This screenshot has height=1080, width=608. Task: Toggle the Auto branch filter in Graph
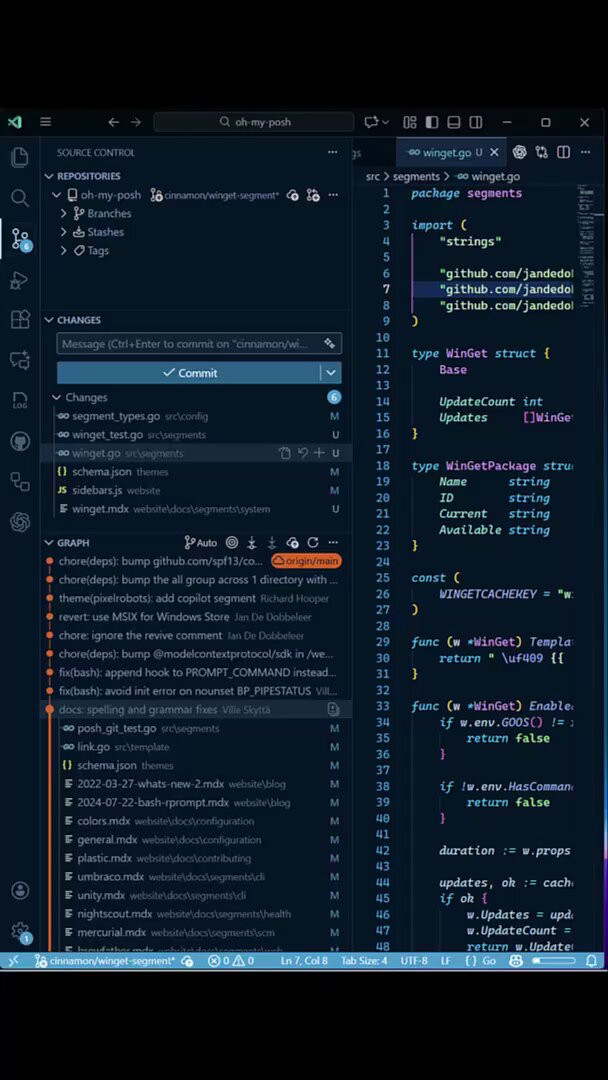[x=200, y=542]
